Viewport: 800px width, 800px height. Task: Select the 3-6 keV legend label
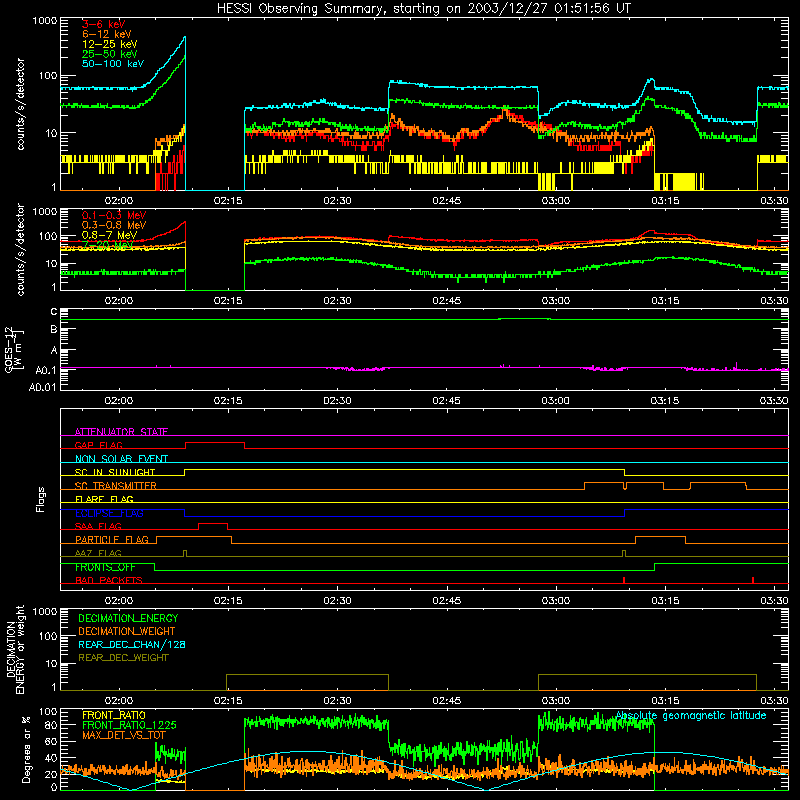click(x=104, y=24)
